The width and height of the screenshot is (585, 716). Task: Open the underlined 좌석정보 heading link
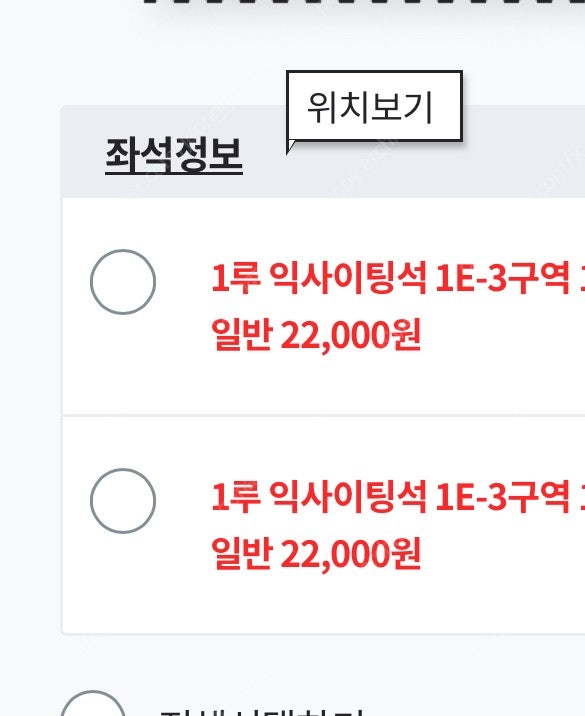click(x=174, y=155)
